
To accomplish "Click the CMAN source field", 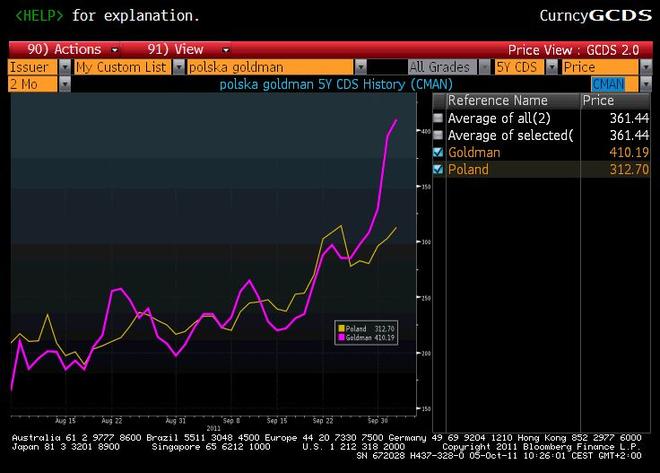I will coord(614,85).
